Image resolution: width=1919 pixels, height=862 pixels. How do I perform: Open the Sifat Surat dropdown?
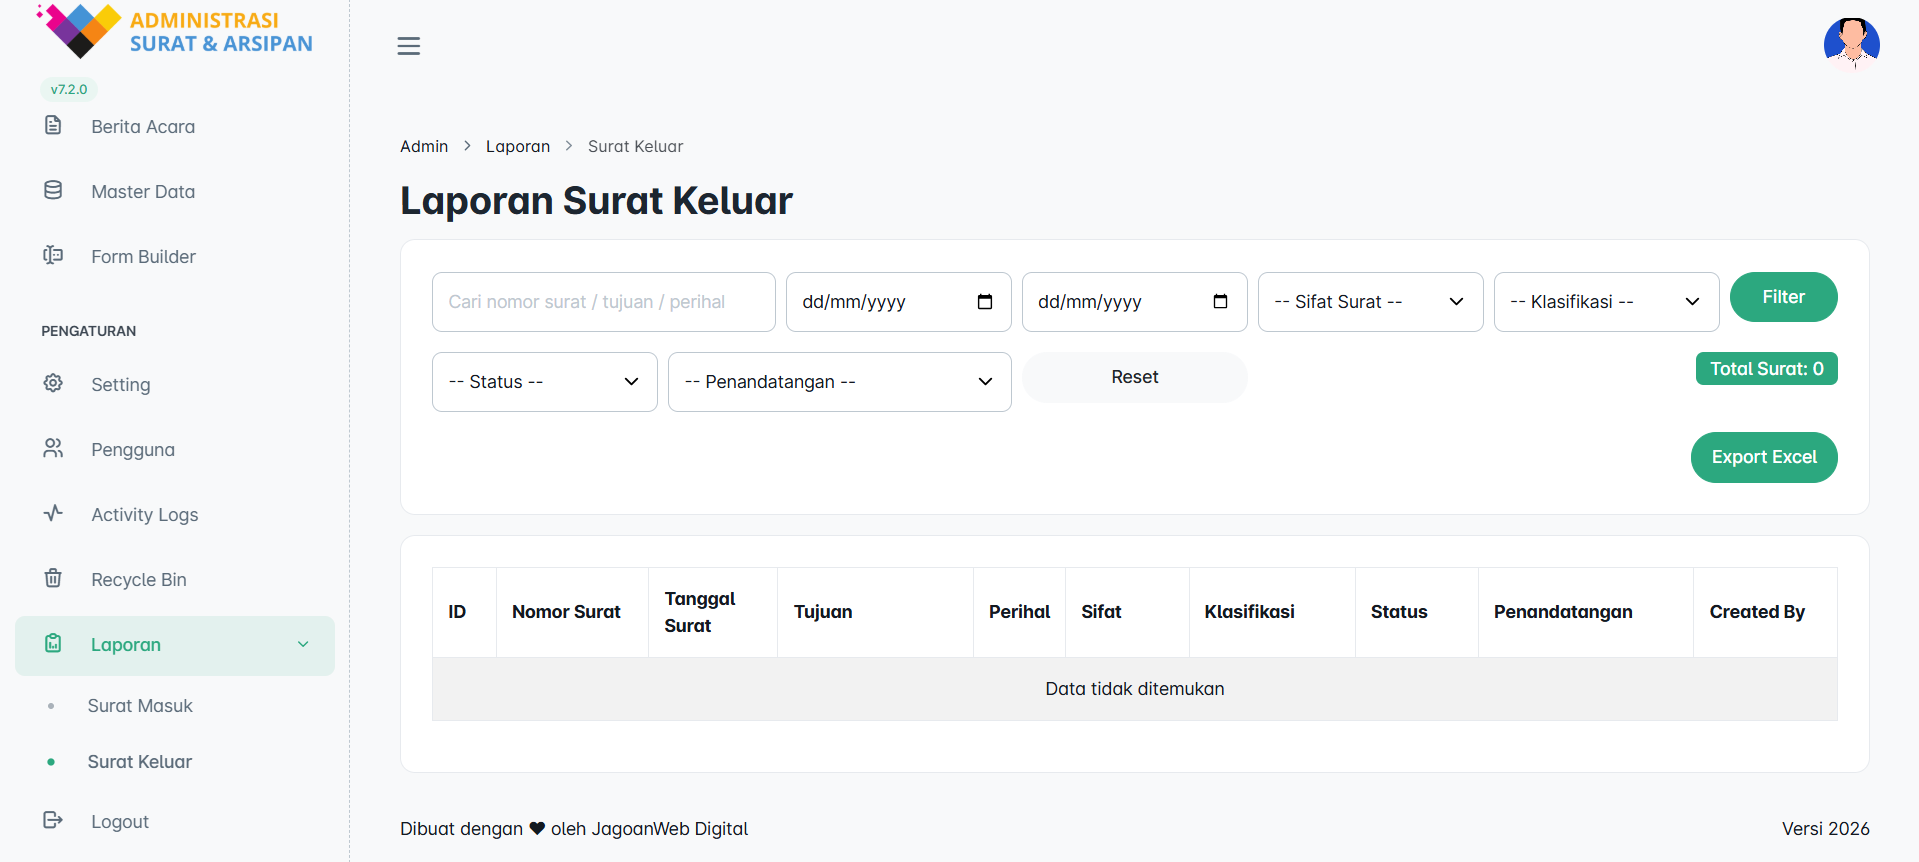[1369, 302]
